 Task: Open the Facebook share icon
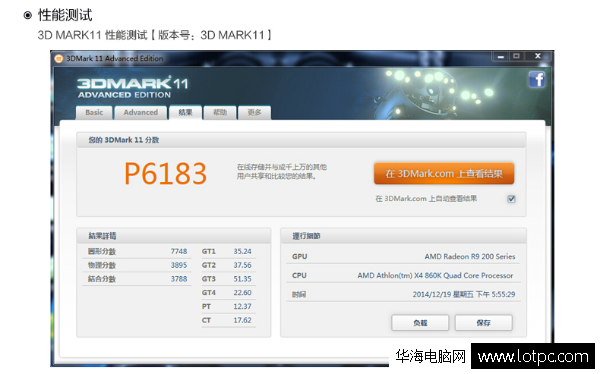pyautogui.click(x=537, y=79)
